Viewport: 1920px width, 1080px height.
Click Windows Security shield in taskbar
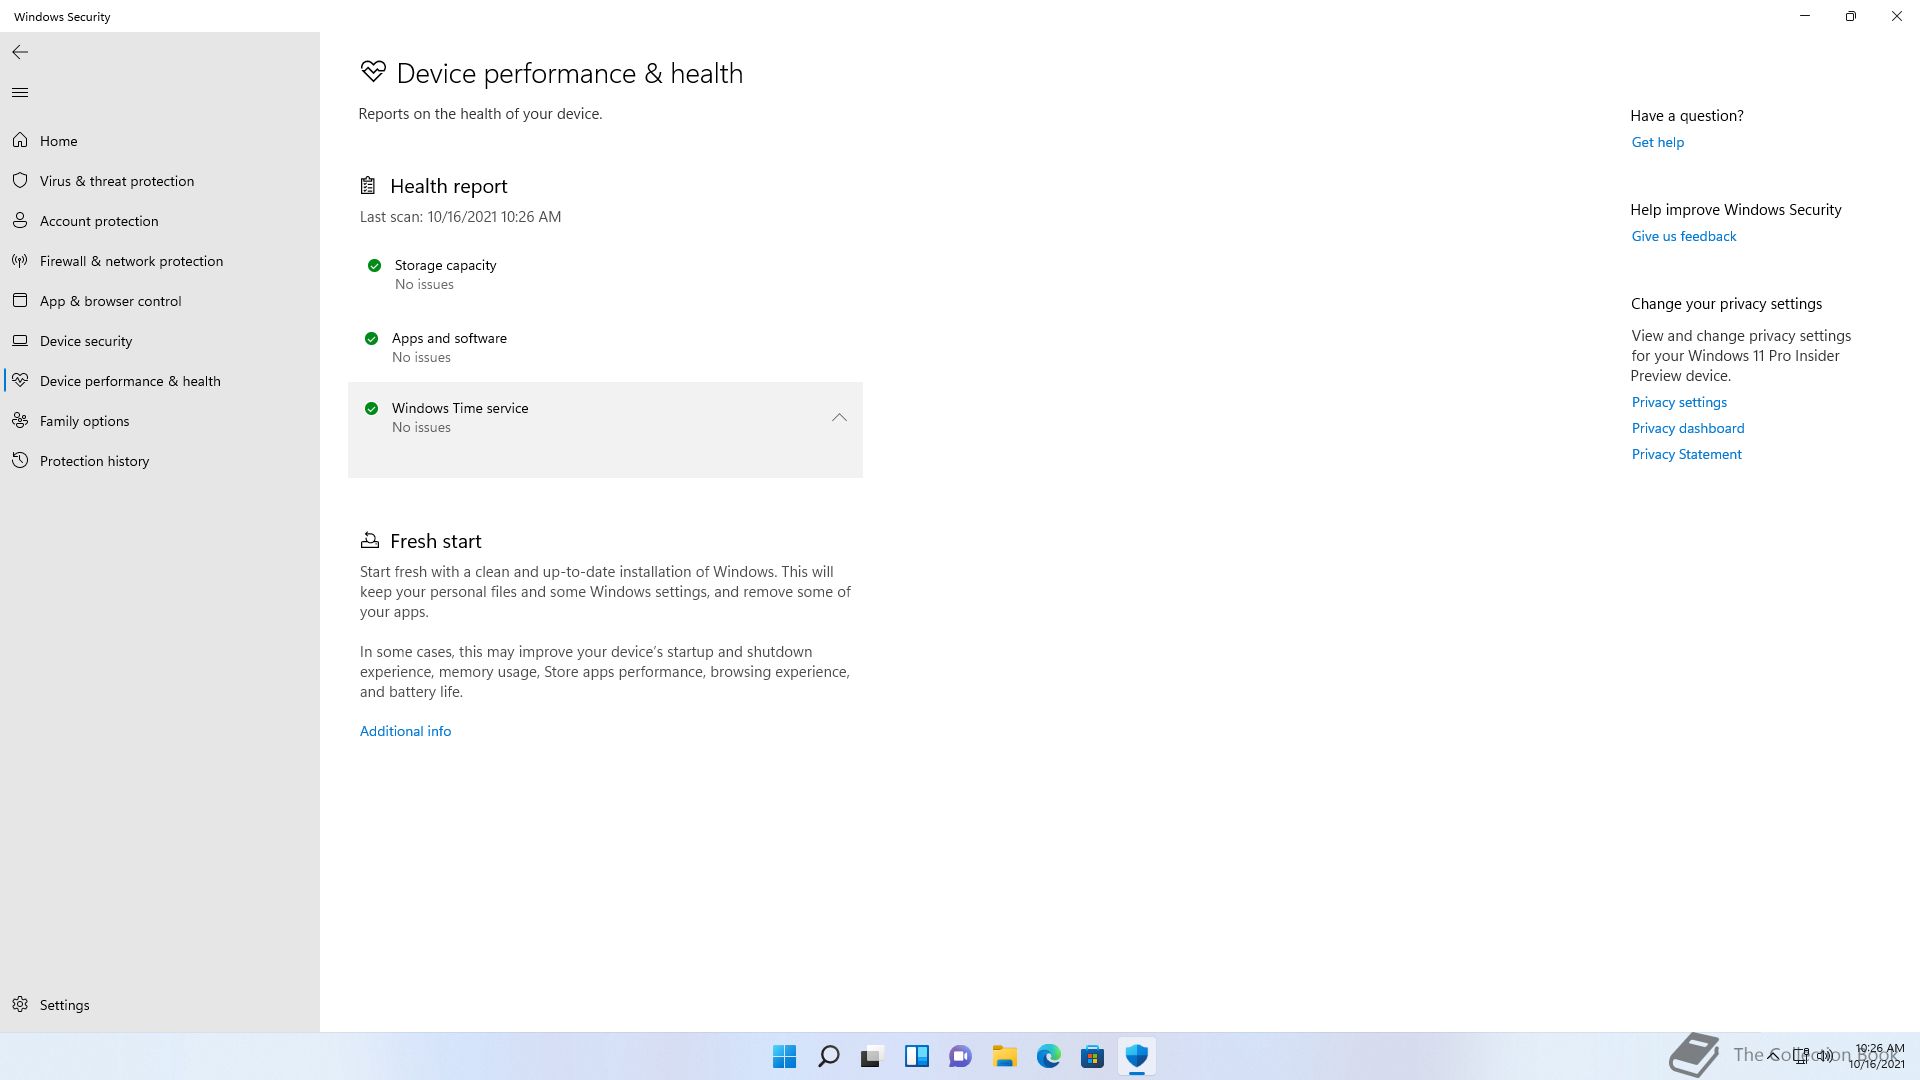click(1137, 1056)
